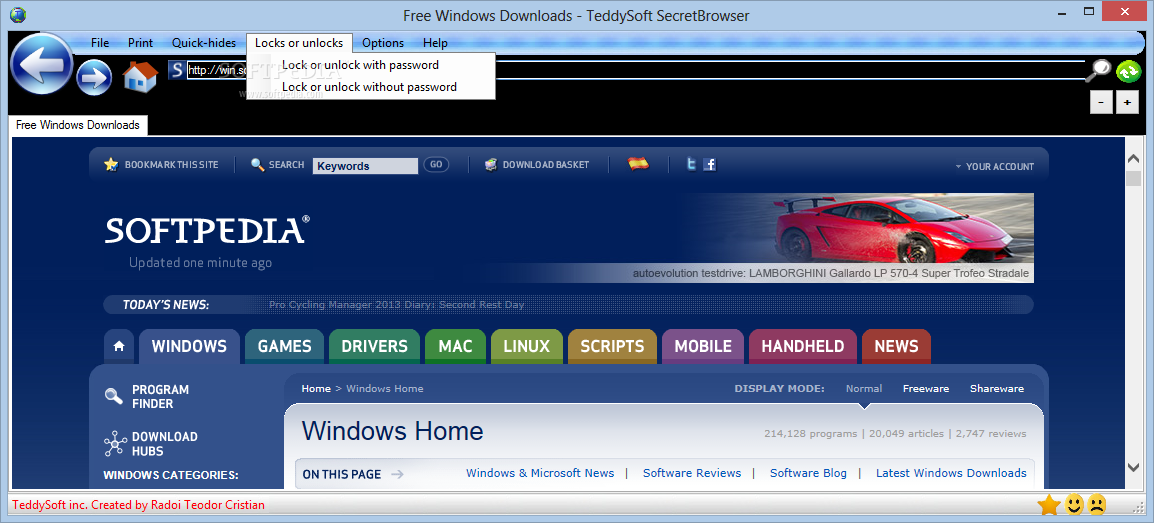Click the plus zoom-in button
1154x523 pixels.
(x=1127, y=103)
